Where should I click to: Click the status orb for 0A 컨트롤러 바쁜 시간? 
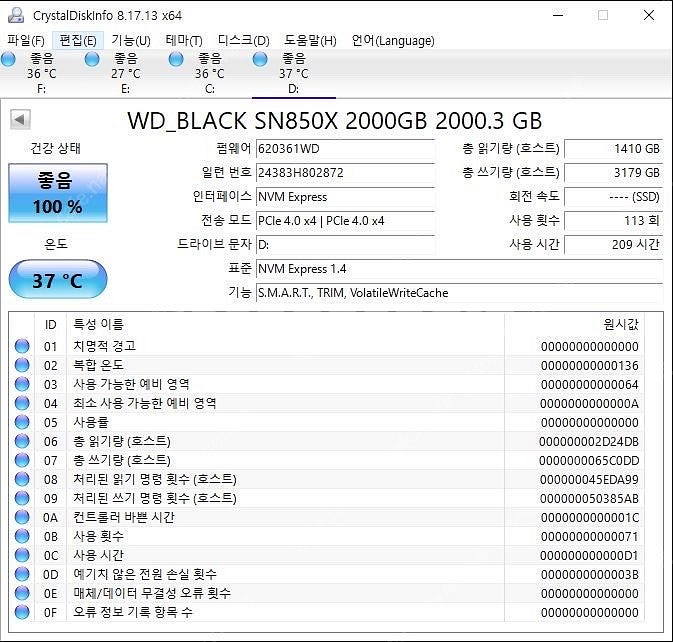(x=22, y=517)
